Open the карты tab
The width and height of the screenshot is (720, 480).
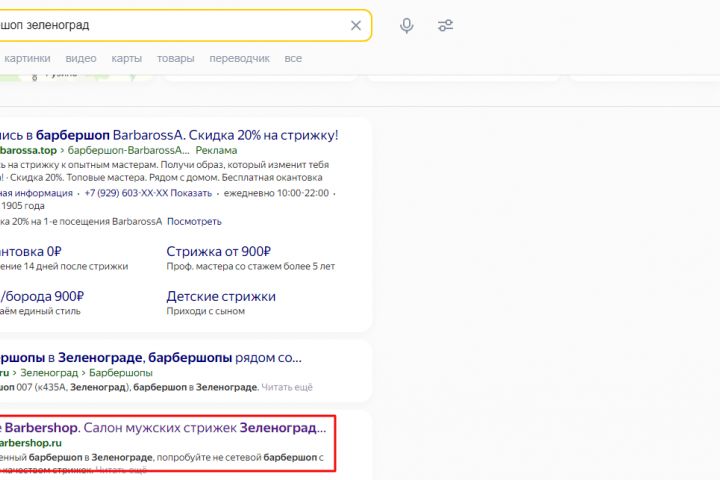(x=126, y=59)
